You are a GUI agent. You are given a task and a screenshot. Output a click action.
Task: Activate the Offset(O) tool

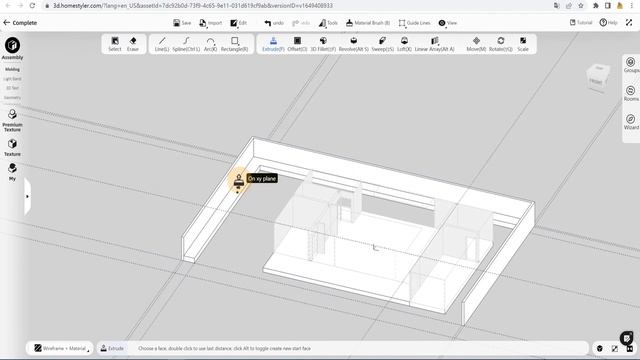297,44
